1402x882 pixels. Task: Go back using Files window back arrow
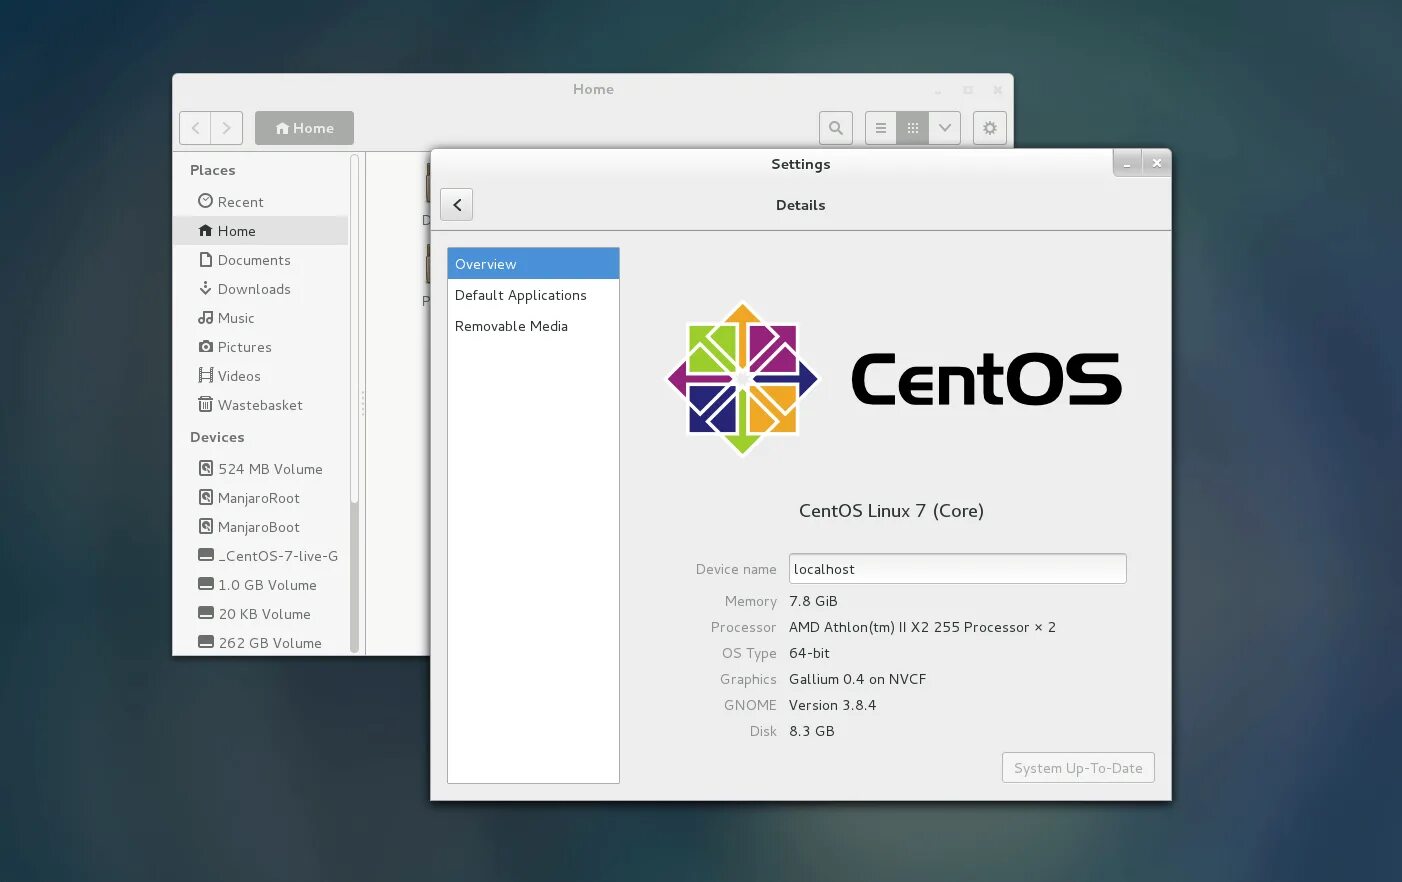pyautogui.click(x=195, y=128)
